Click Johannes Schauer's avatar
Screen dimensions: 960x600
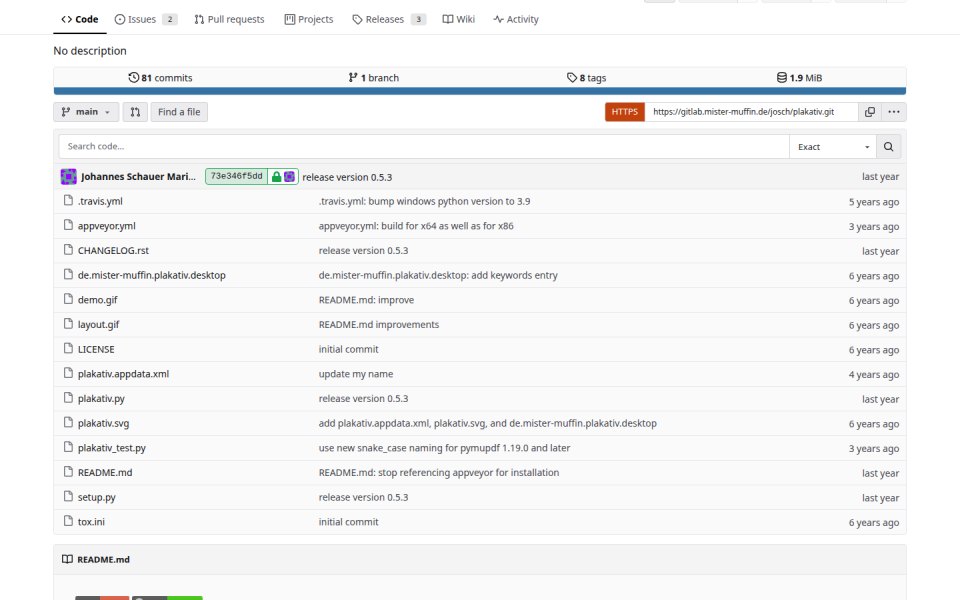pos(69,176)
